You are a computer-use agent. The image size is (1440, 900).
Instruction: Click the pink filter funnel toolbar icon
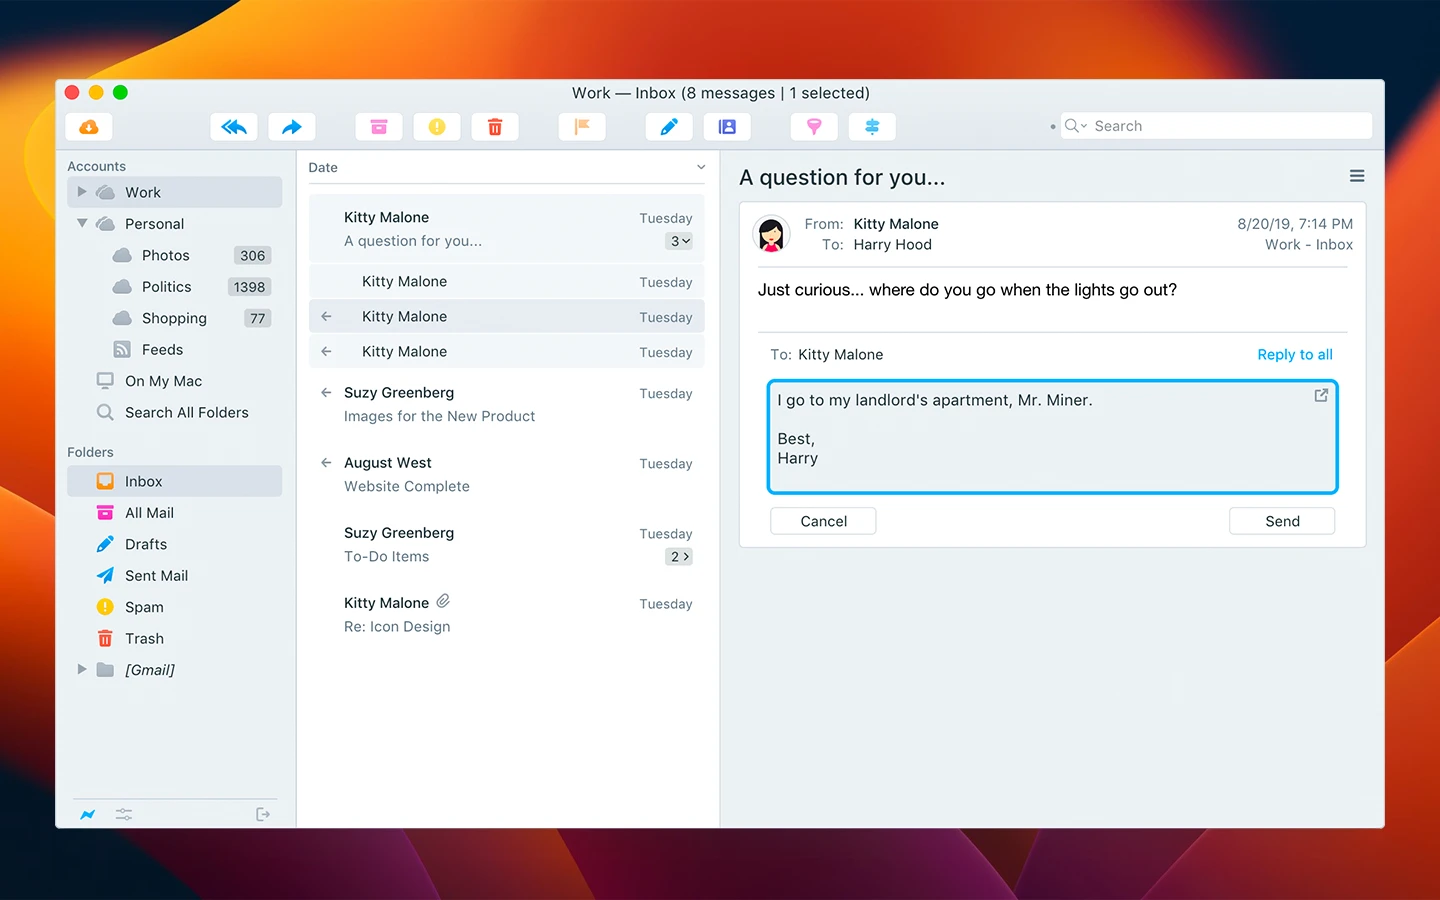click(814, 127)
